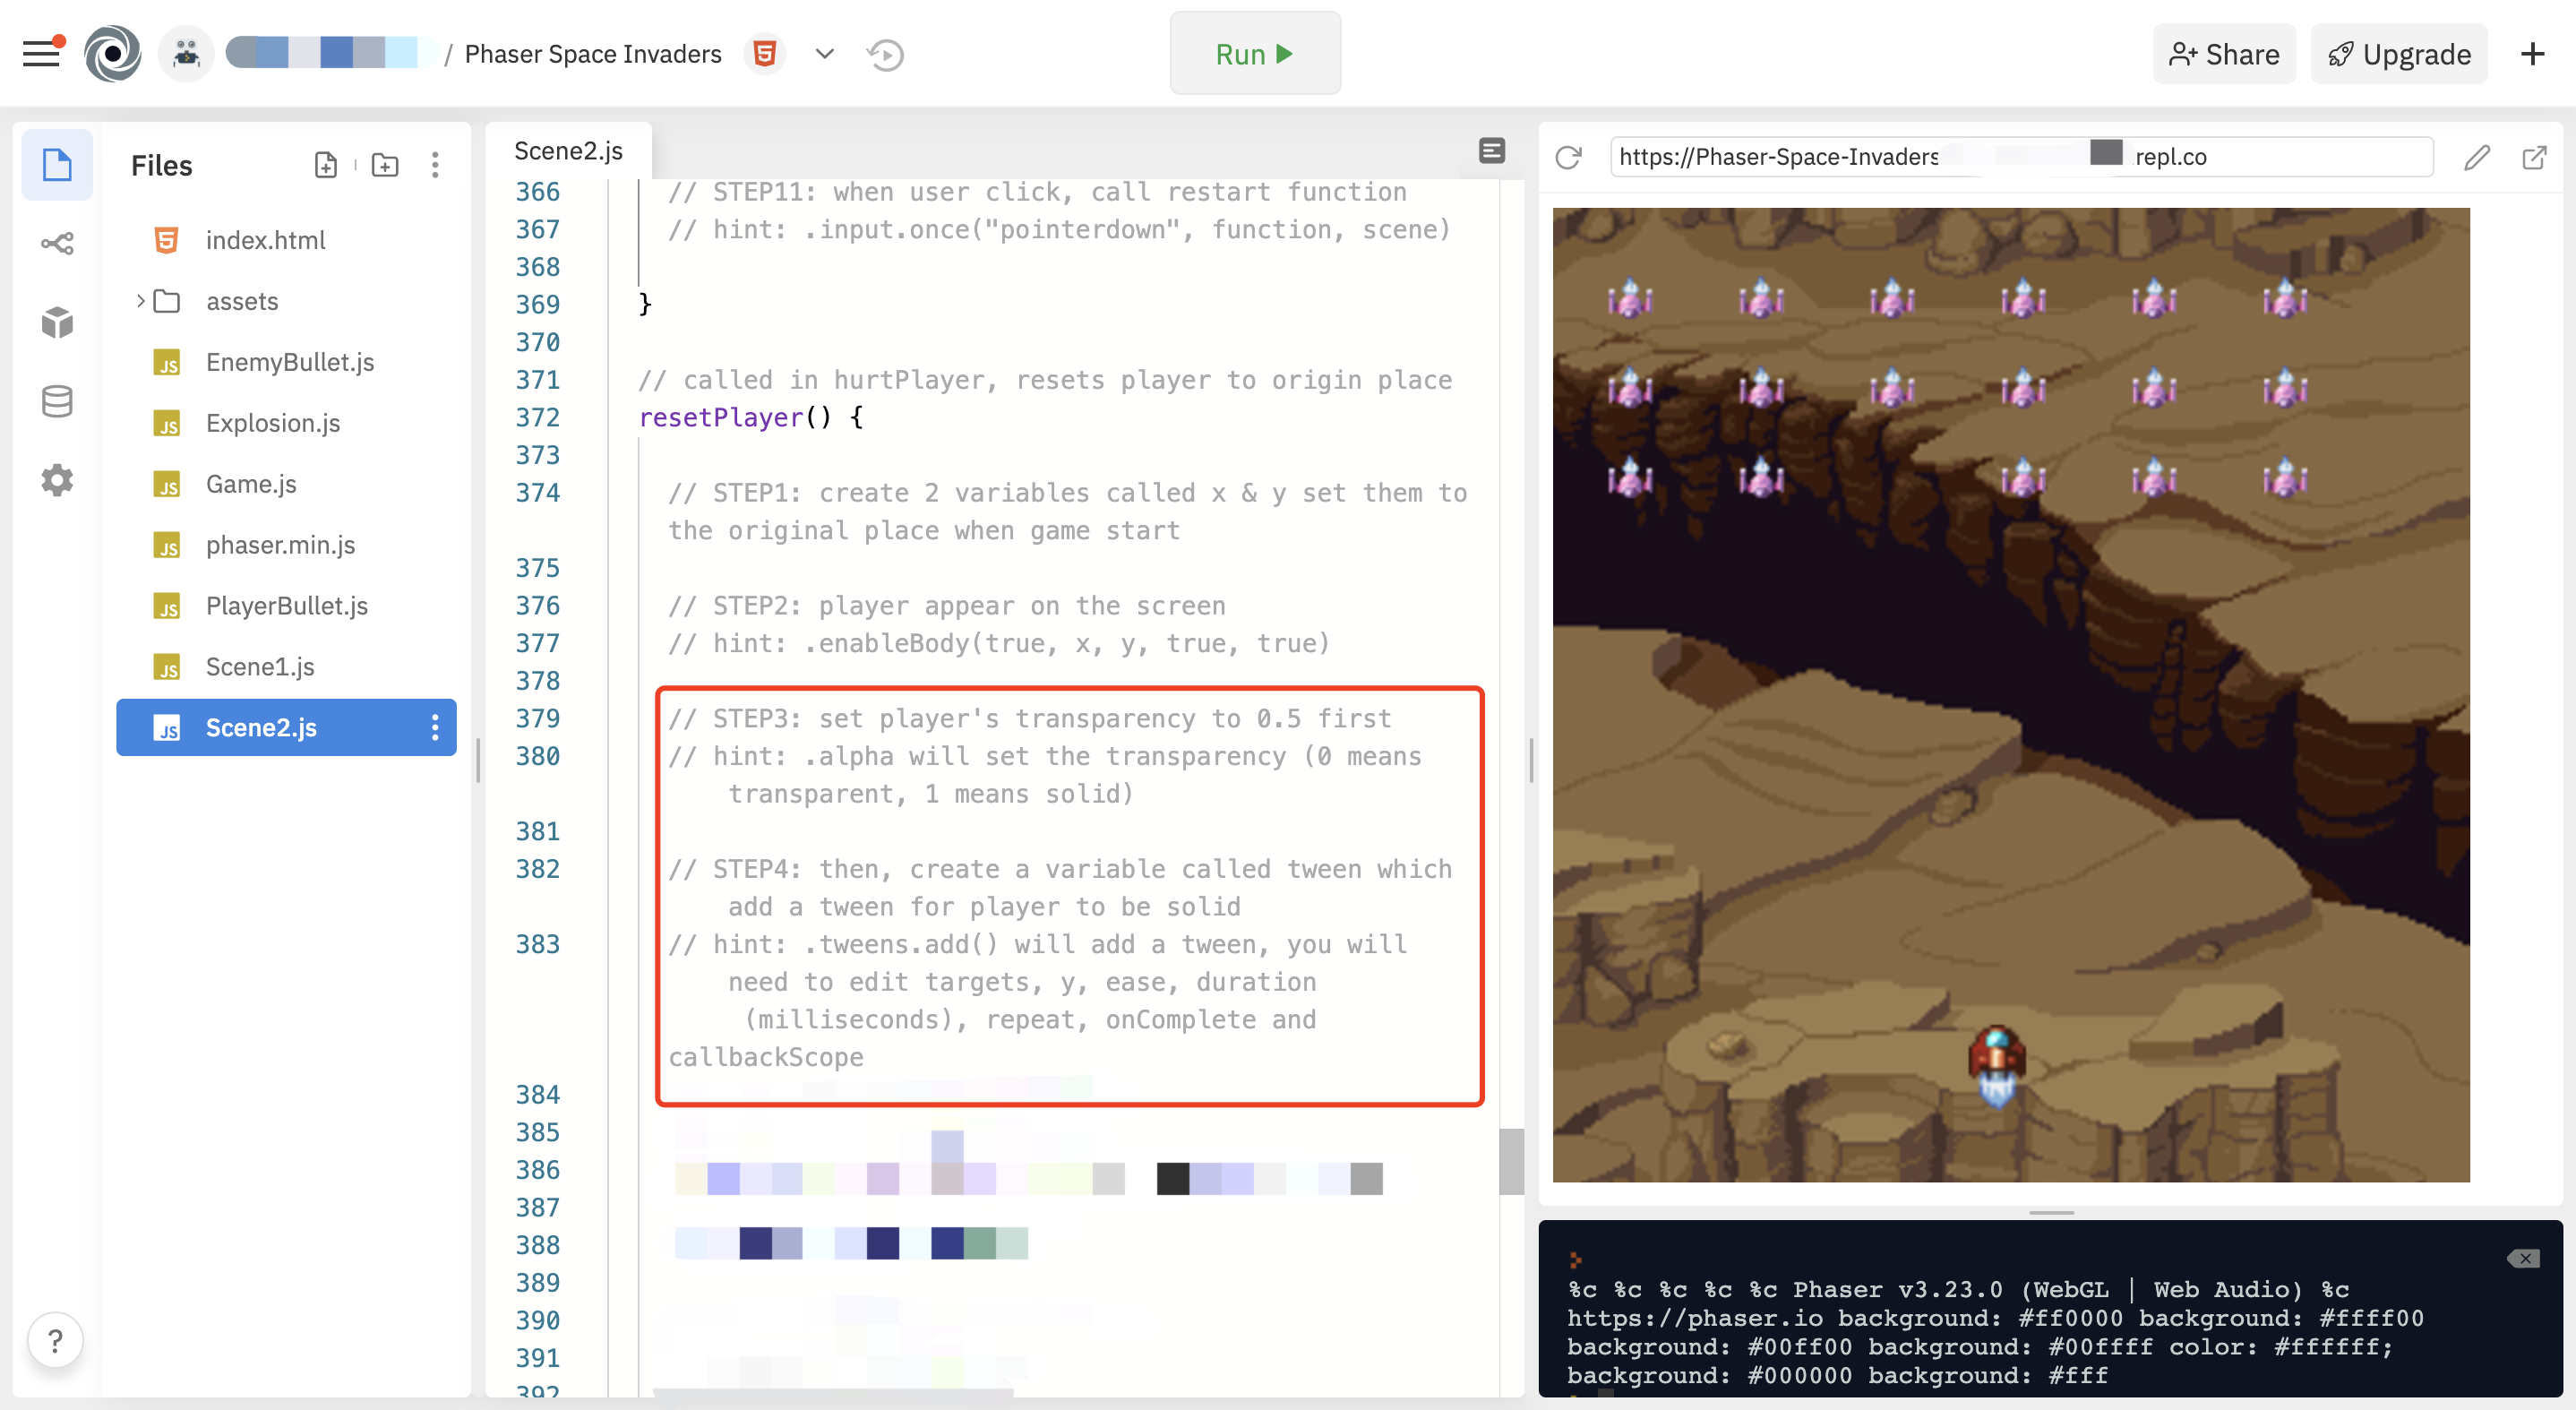Open the hamburger main menu
The width and height of the screenshot is (2576, 1410).
(x=41, y=53)
